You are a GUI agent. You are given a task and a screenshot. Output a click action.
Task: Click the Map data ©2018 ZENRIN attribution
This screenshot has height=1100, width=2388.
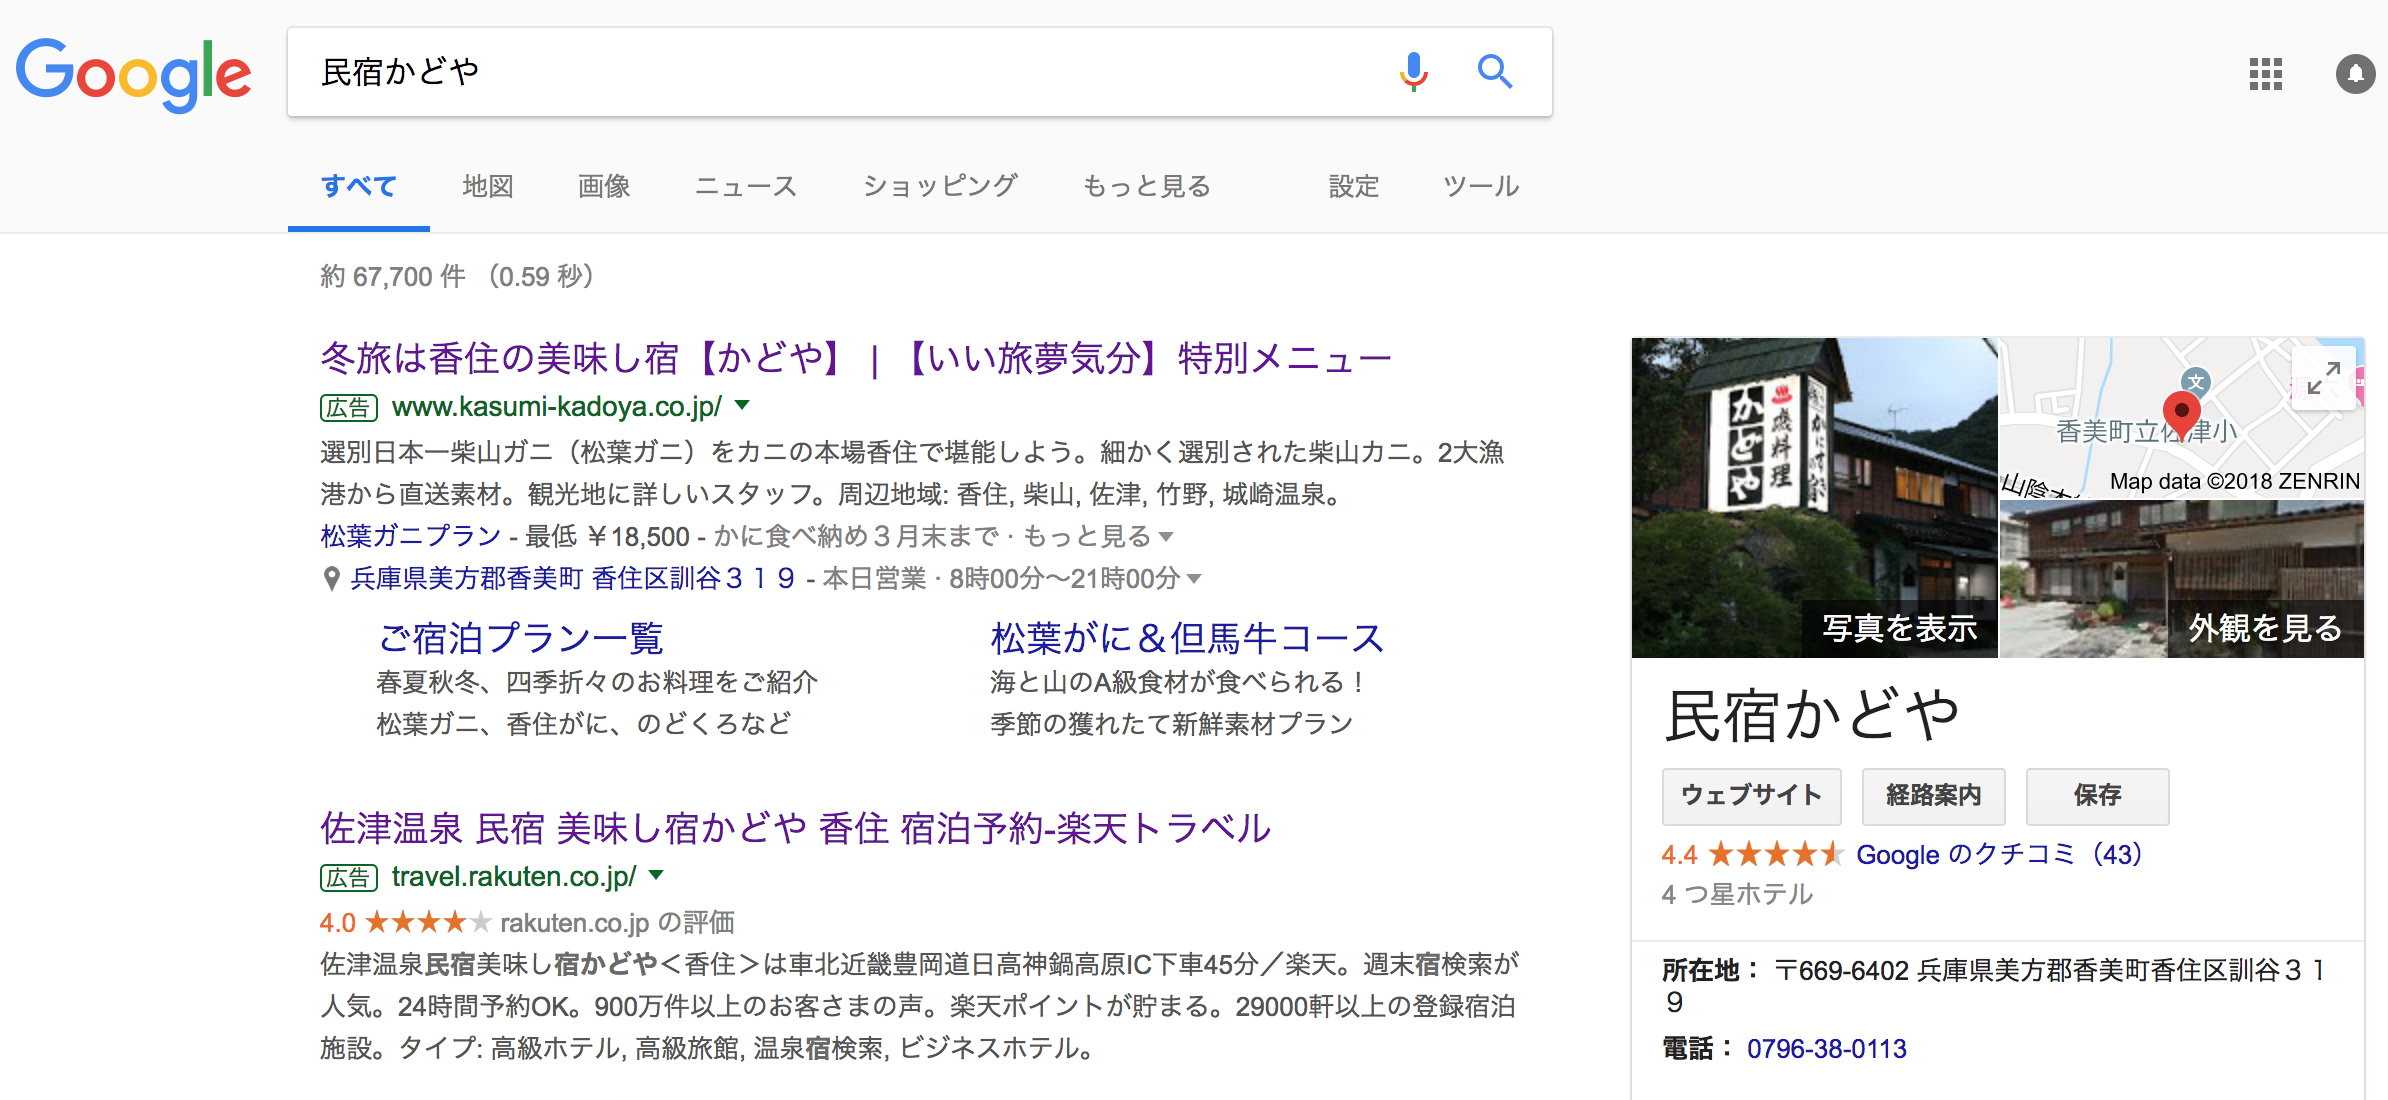pyautogui.click(x=2234, y=481)
